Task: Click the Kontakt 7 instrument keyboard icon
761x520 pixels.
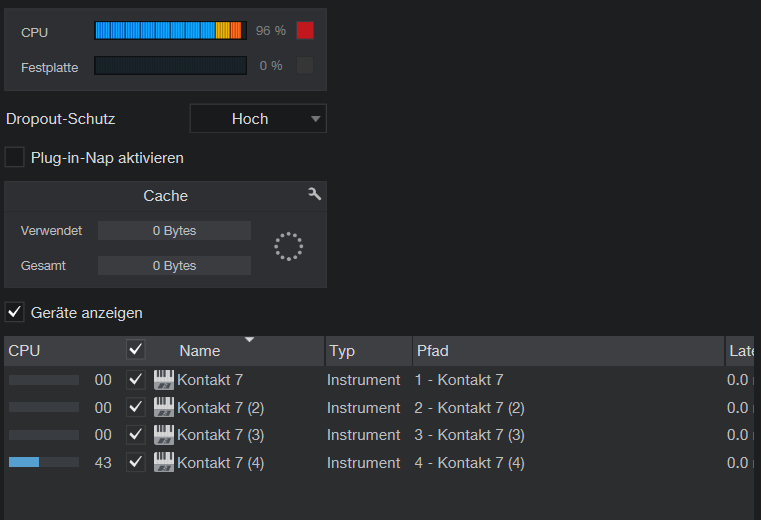Action: (x=164, y=380)
